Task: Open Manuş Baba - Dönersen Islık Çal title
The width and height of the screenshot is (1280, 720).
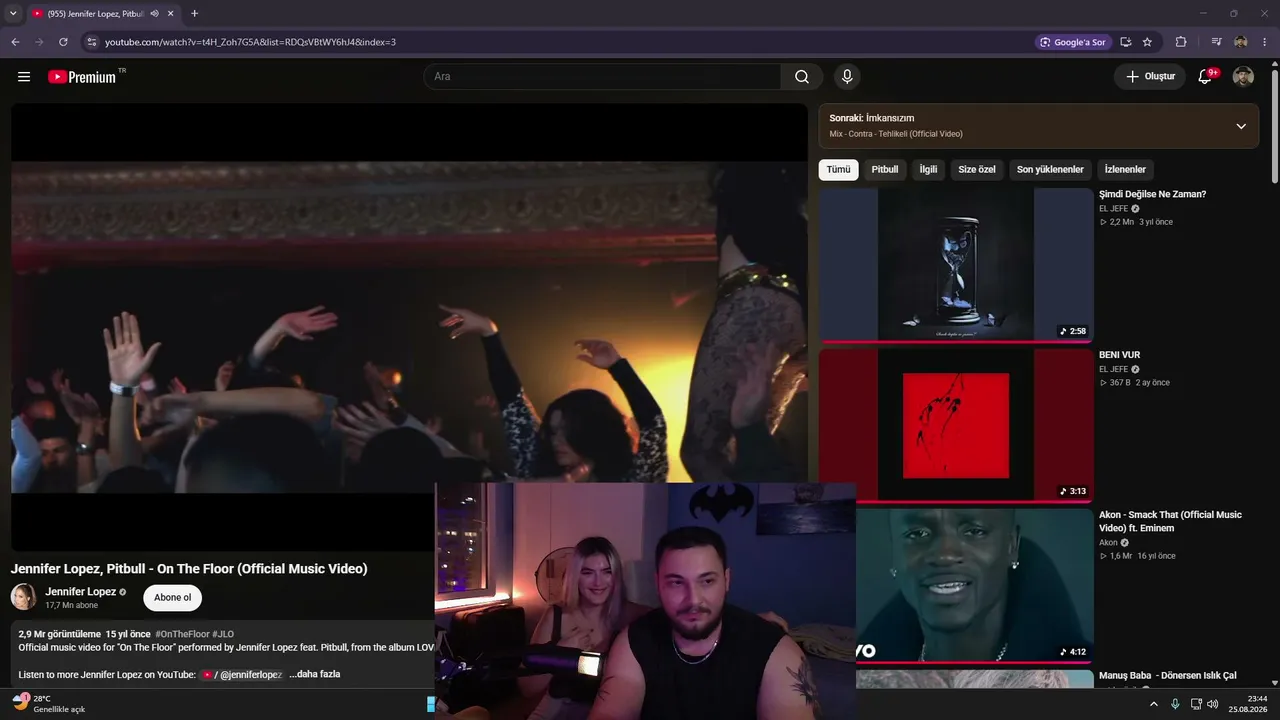Action: [1168, 676]
